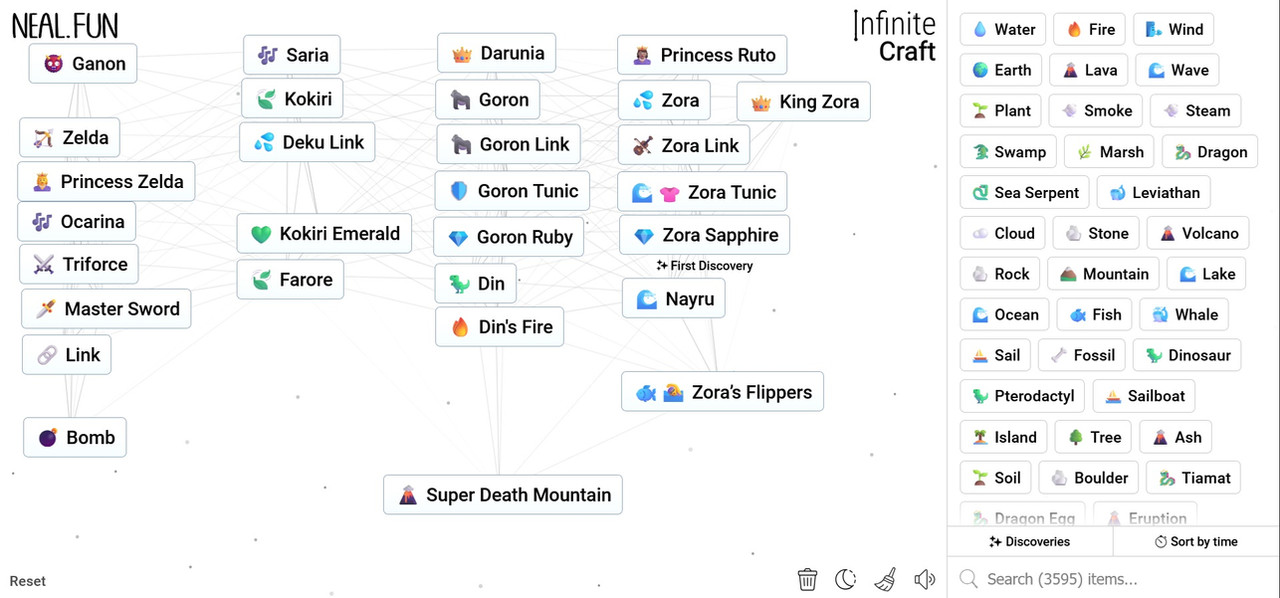1280x598 pixels.
Task: Choose Swamp sidebar item
Action: pyautogui.click(x=1008, y=152)
